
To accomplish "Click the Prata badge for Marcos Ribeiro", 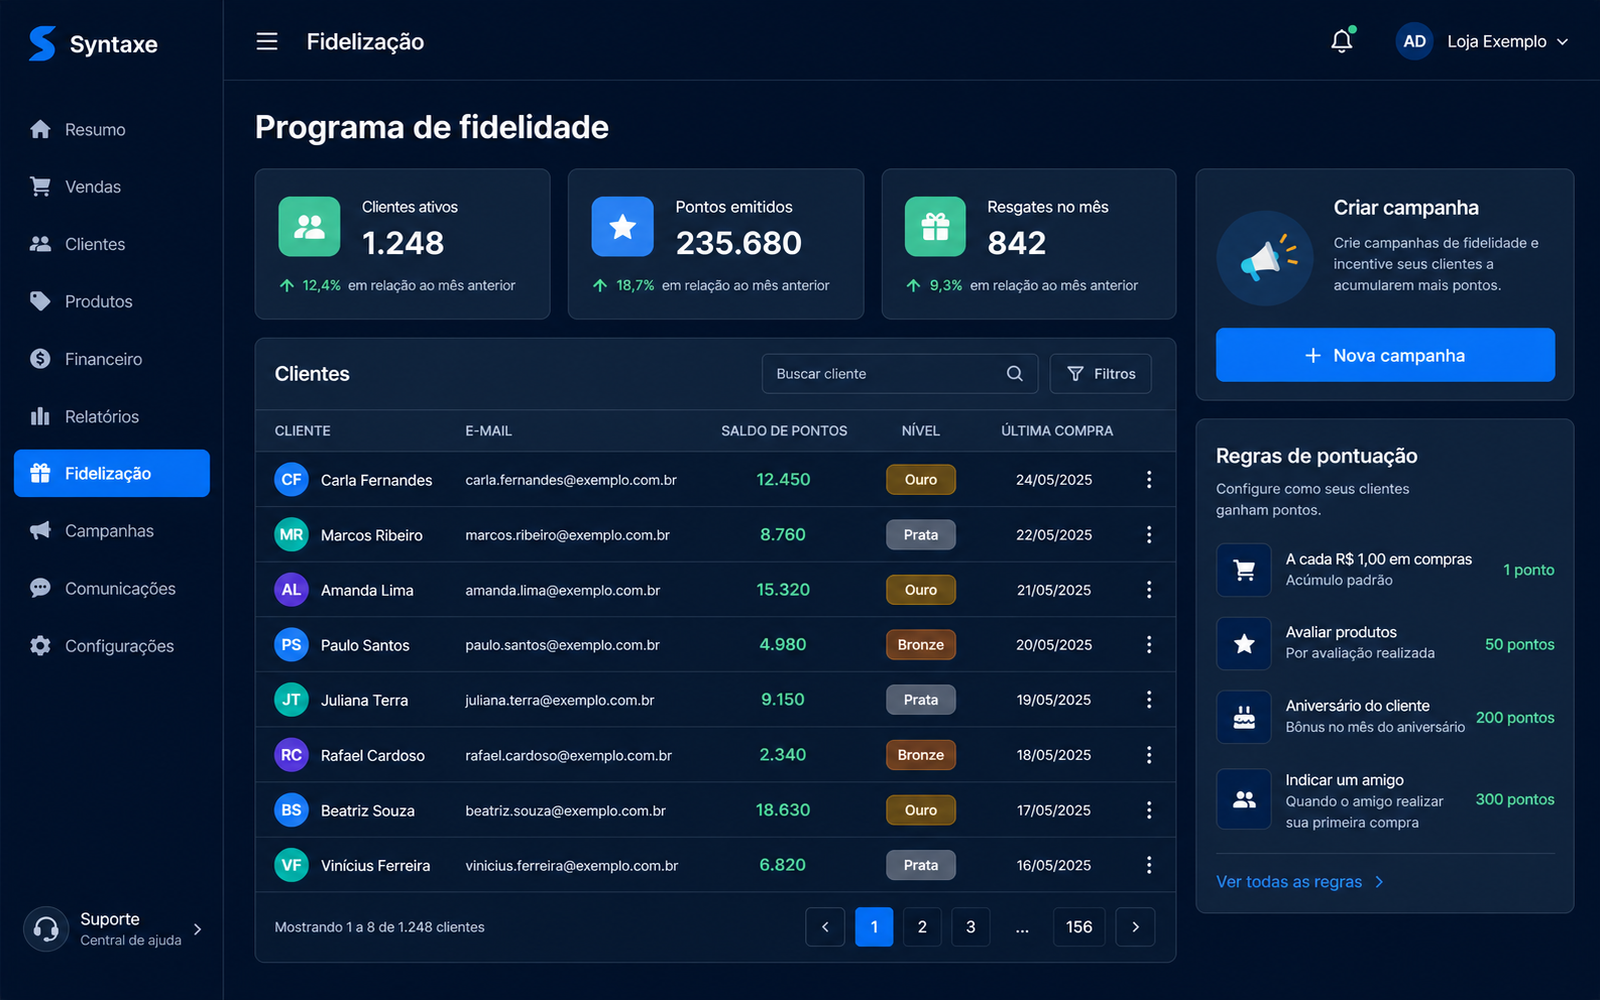I will coord(921,535).
